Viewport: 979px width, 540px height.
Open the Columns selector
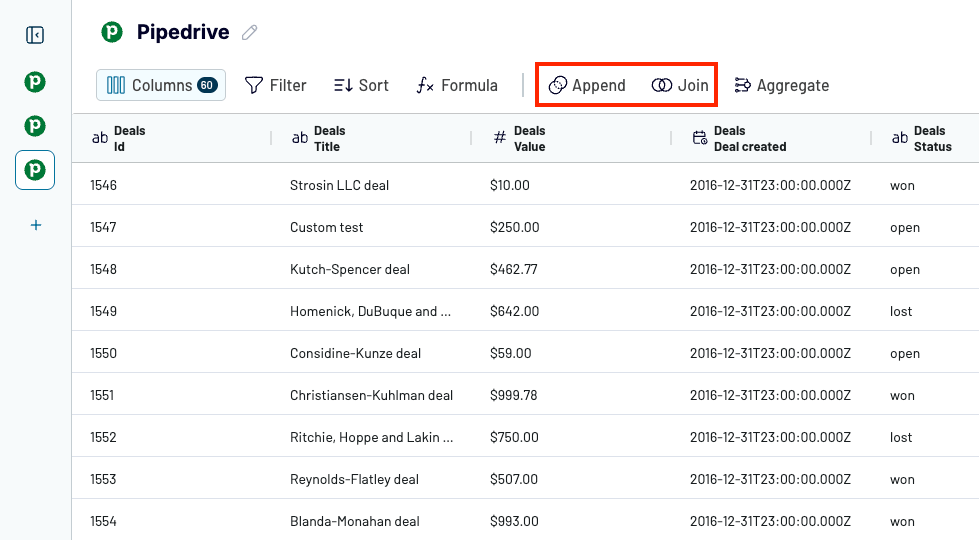point(161,85)
